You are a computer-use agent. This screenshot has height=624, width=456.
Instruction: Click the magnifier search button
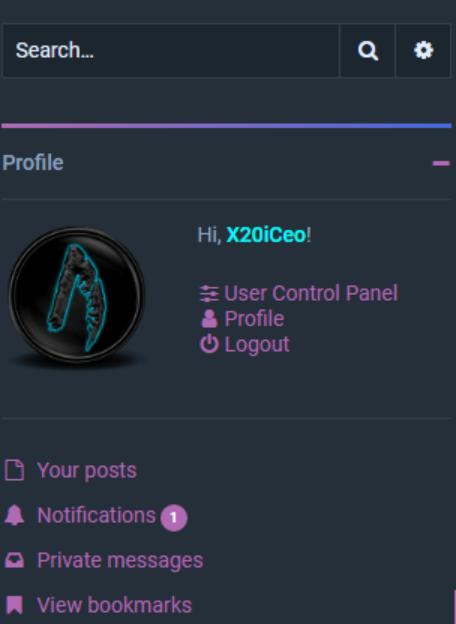pos(367,51)
